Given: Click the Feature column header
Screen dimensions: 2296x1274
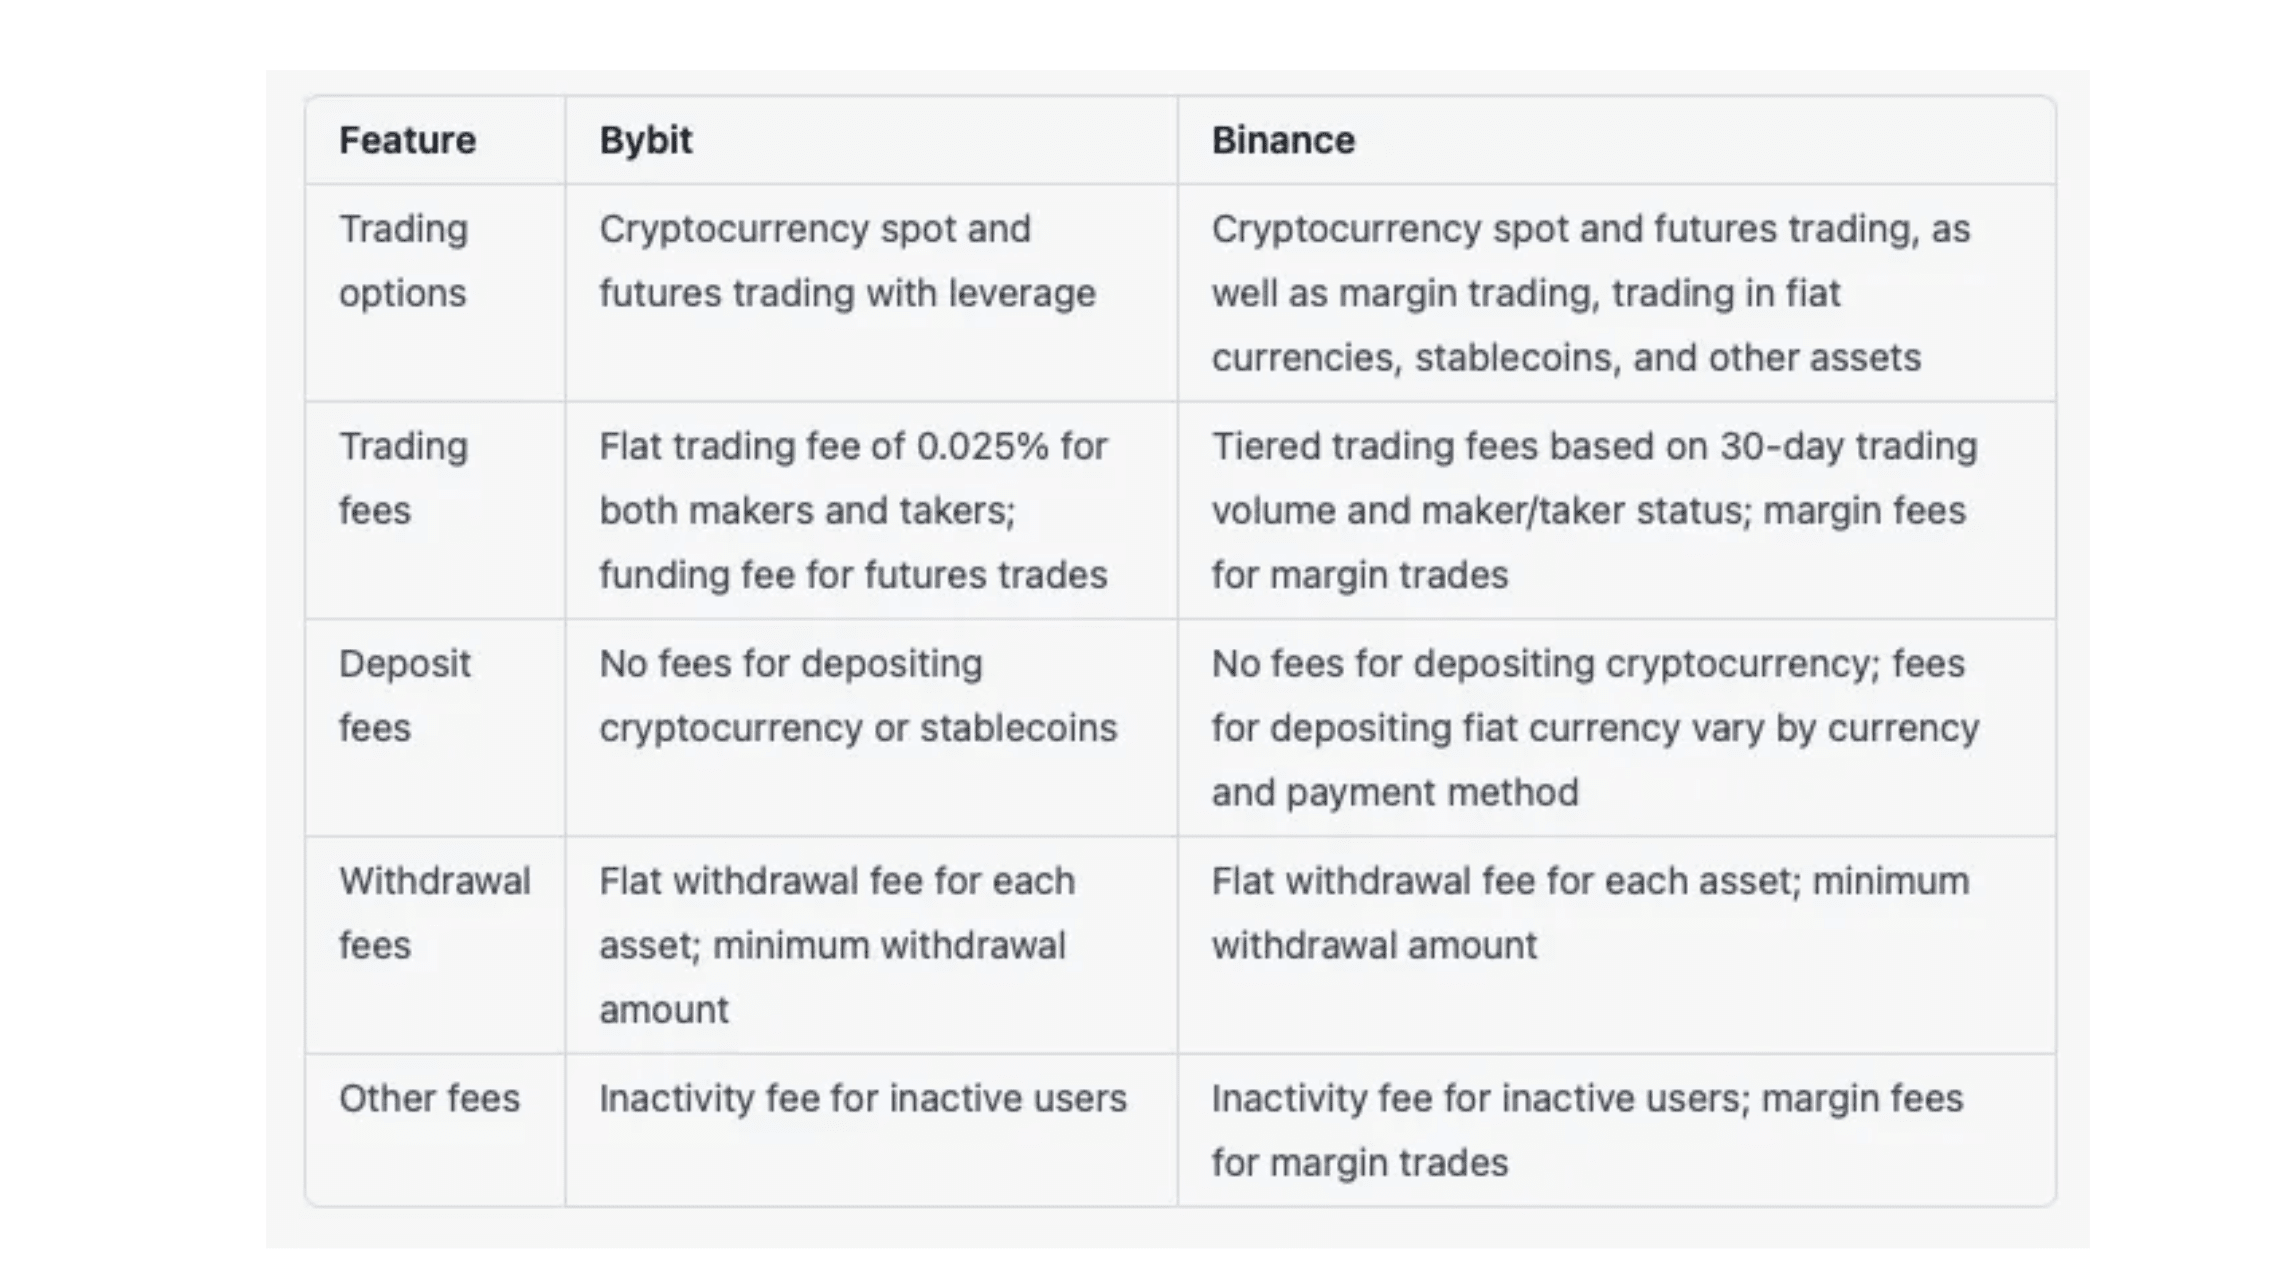Looking at the screenshot, I should 407,141.
